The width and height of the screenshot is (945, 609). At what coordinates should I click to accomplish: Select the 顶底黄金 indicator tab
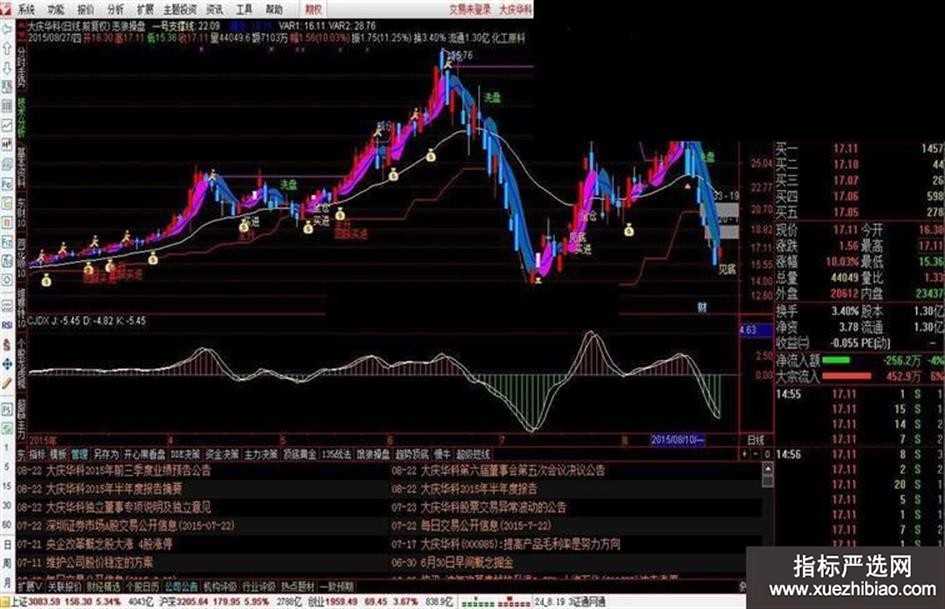[x=300, y=455]
